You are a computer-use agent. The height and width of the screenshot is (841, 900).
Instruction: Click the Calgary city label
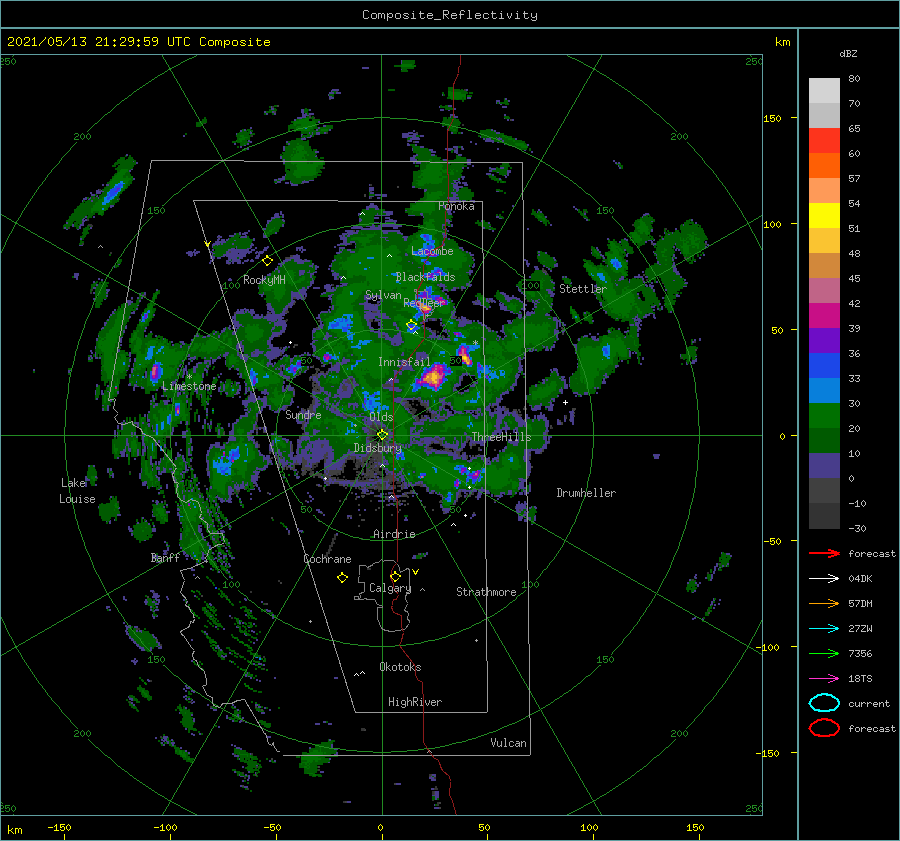(x=390, y=588)
